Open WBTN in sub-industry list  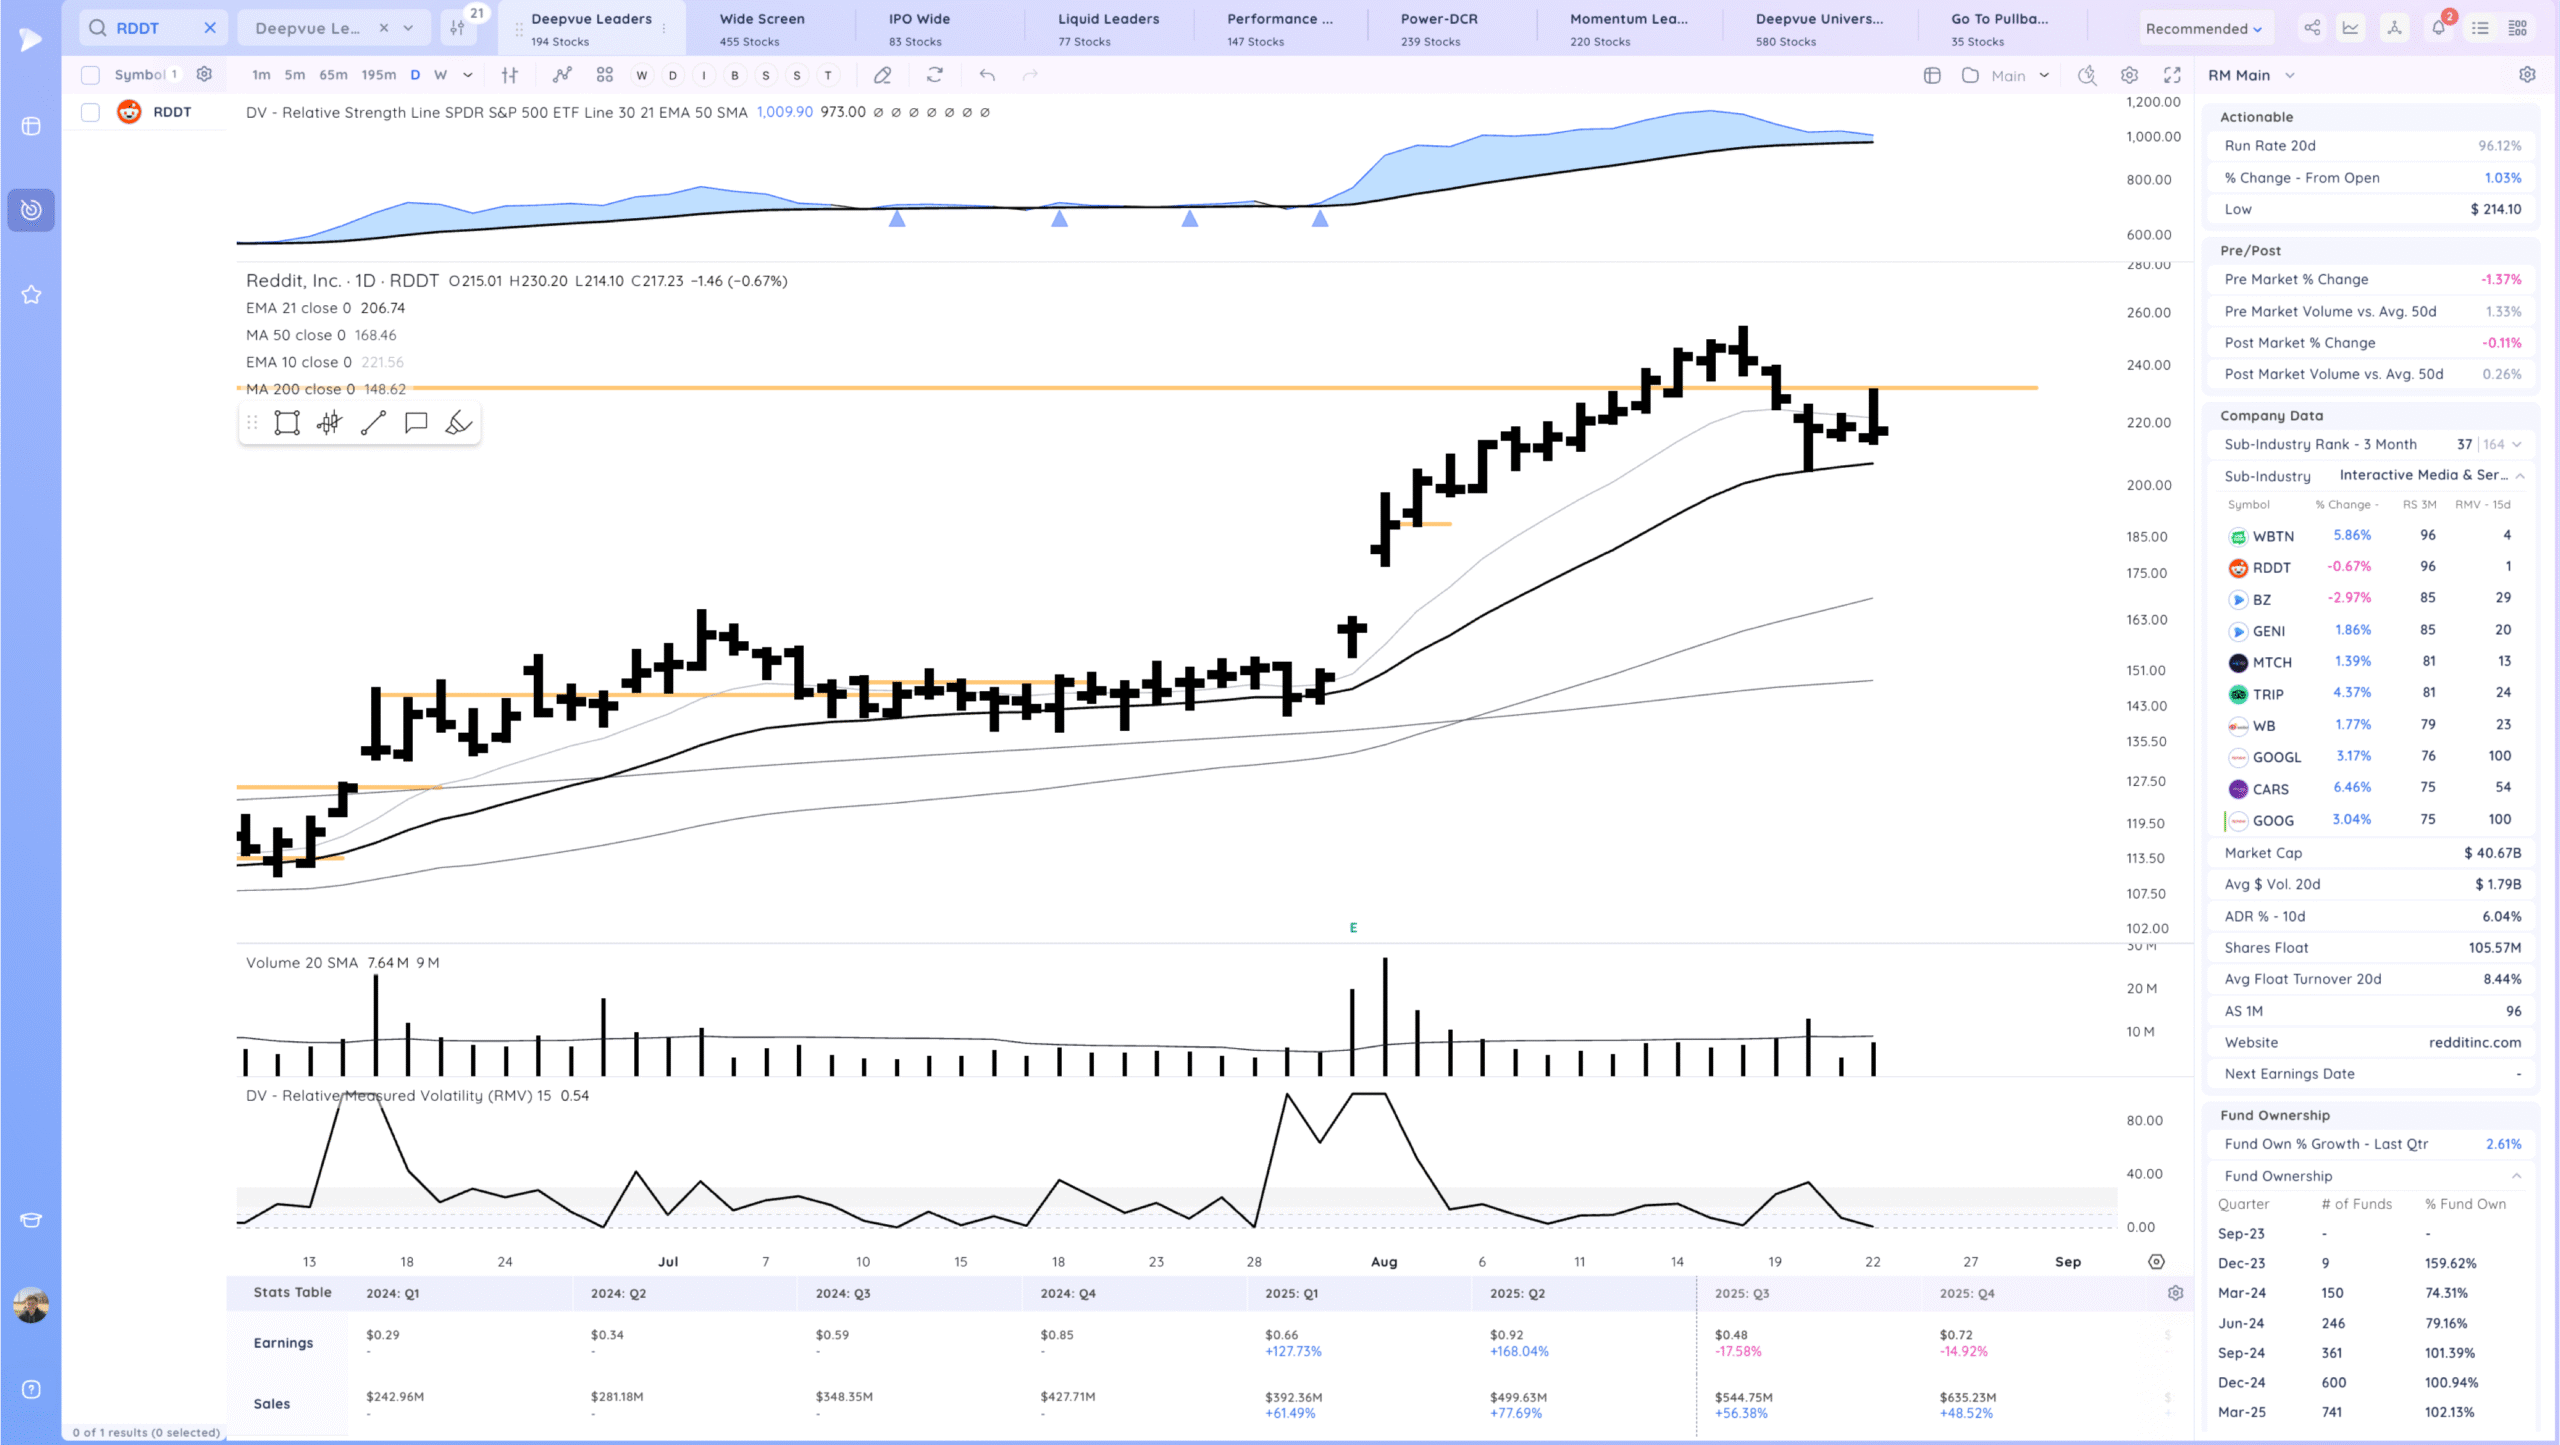coord(2272,536)
